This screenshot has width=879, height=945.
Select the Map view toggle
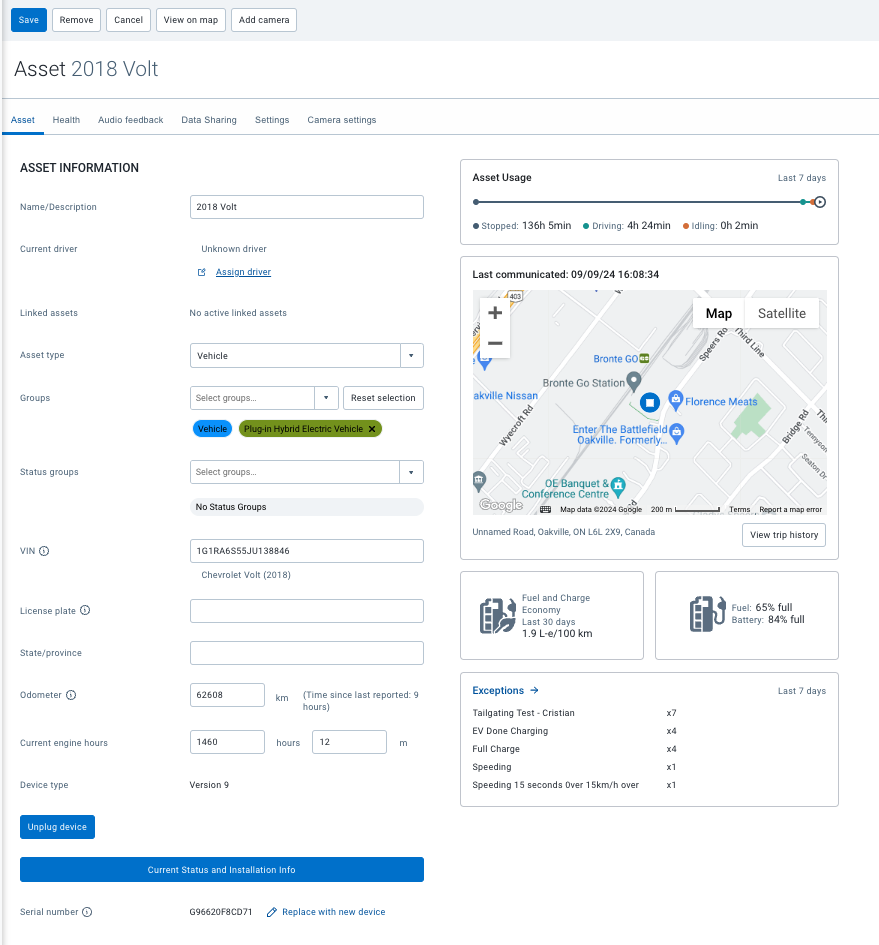pos(718,313)
